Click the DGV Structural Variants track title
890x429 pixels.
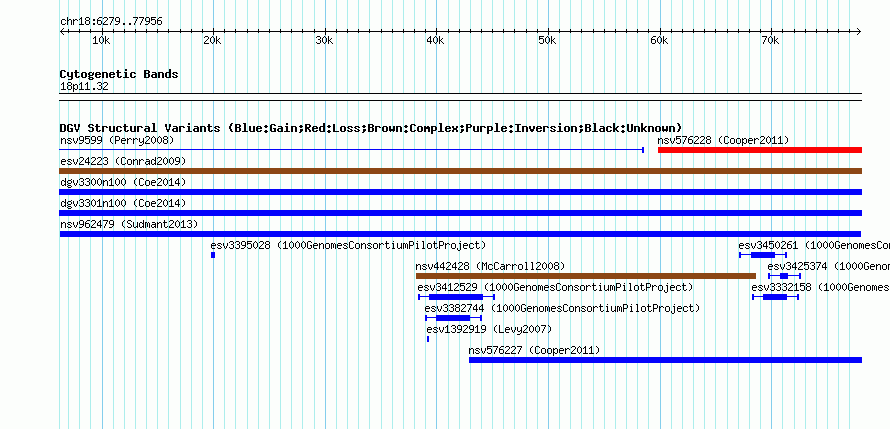pyautogui.click(x=371, y=128)
